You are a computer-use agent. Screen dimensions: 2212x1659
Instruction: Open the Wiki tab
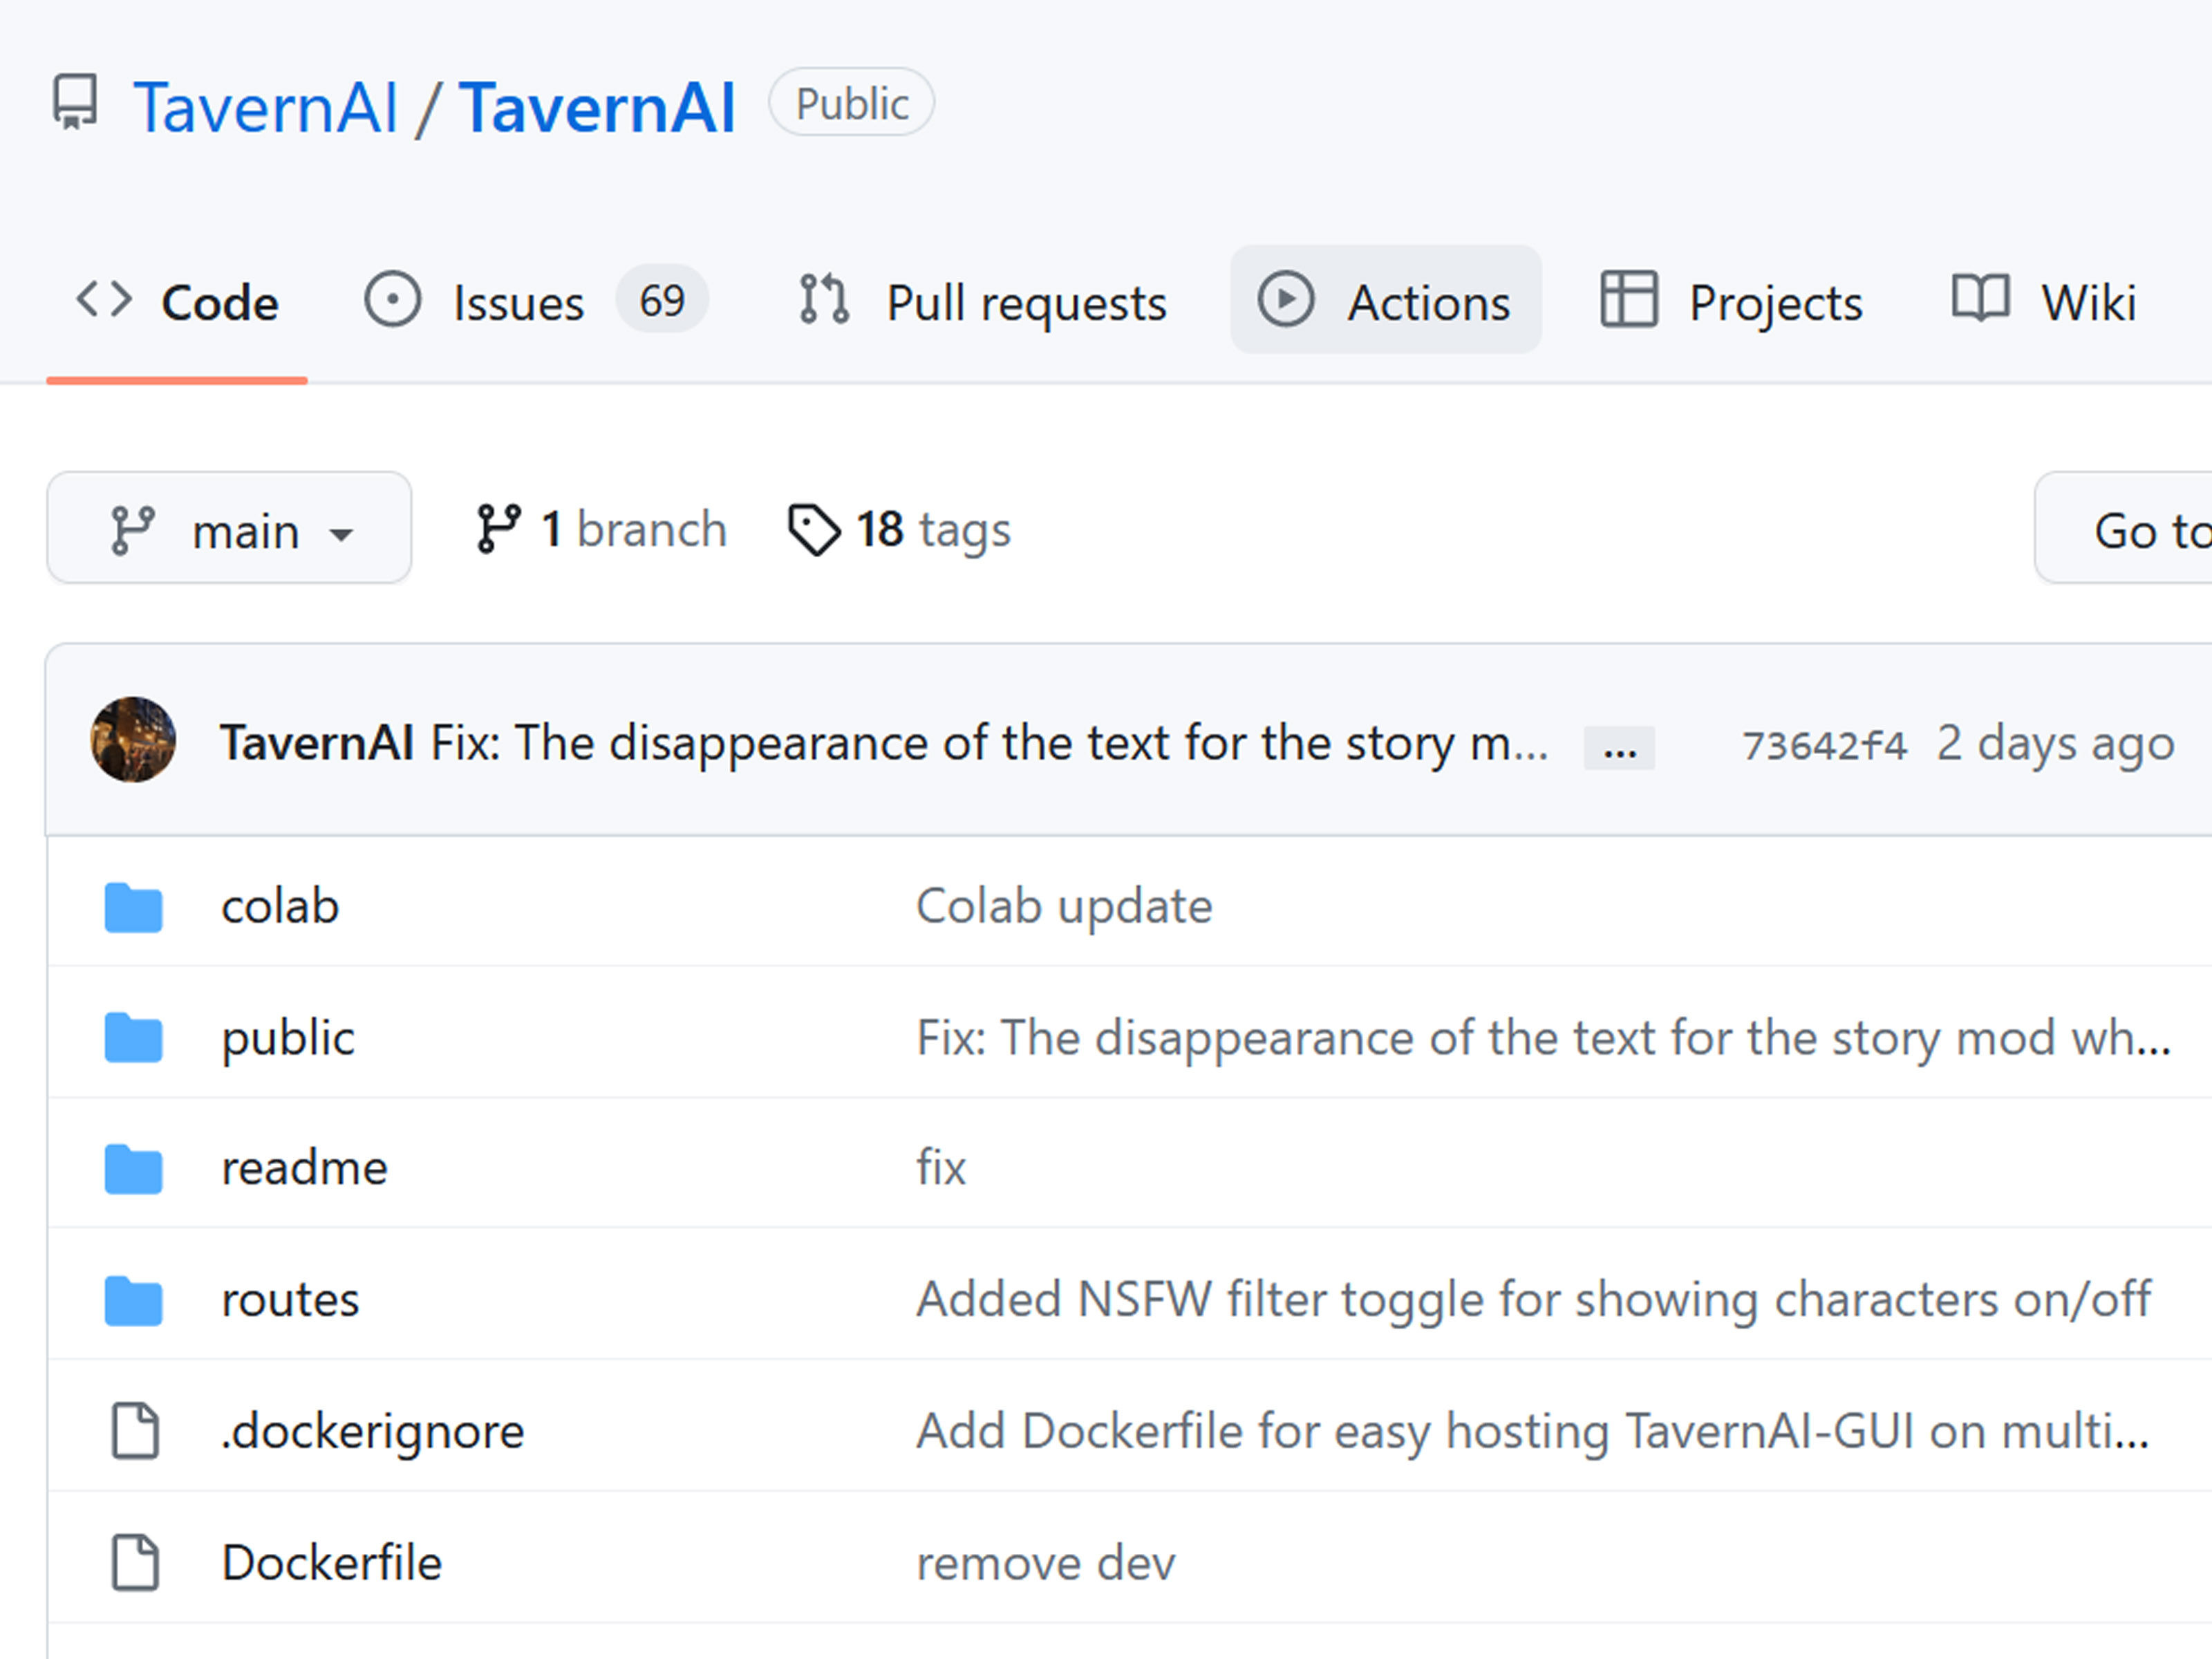tap(2043, 301)
